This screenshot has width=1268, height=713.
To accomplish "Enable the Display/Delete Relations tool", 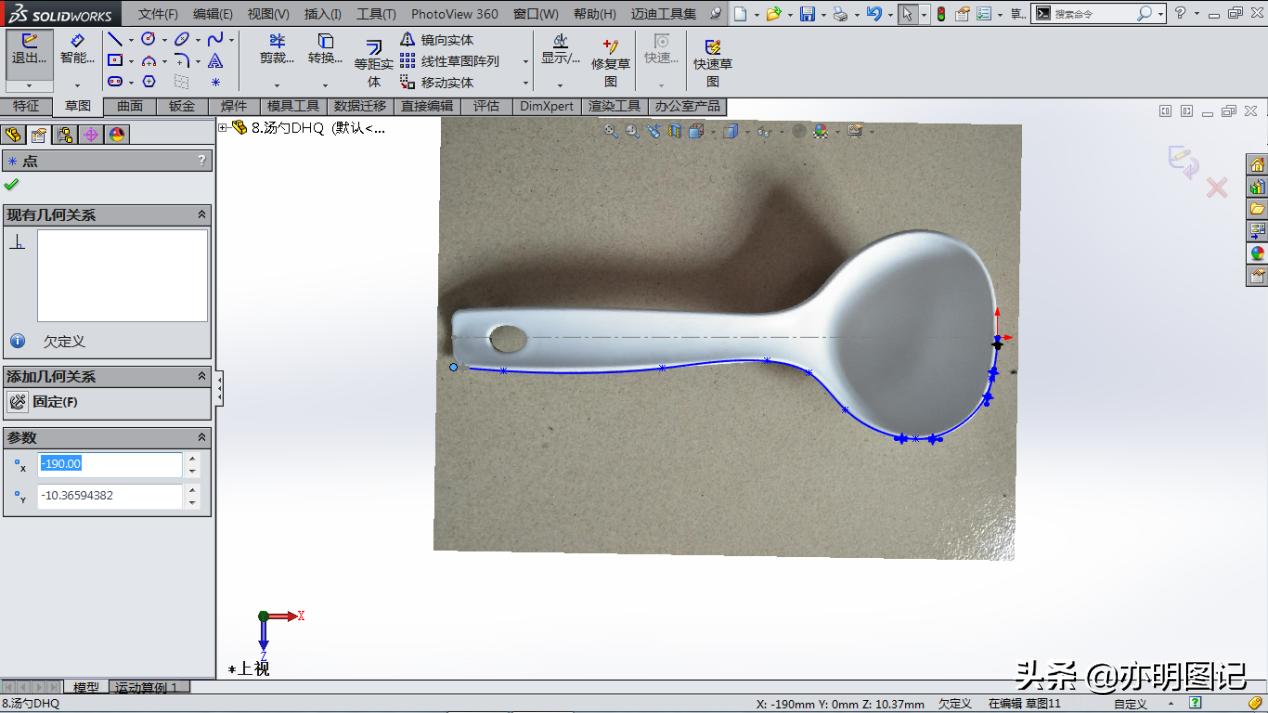I will coord(560,50).
